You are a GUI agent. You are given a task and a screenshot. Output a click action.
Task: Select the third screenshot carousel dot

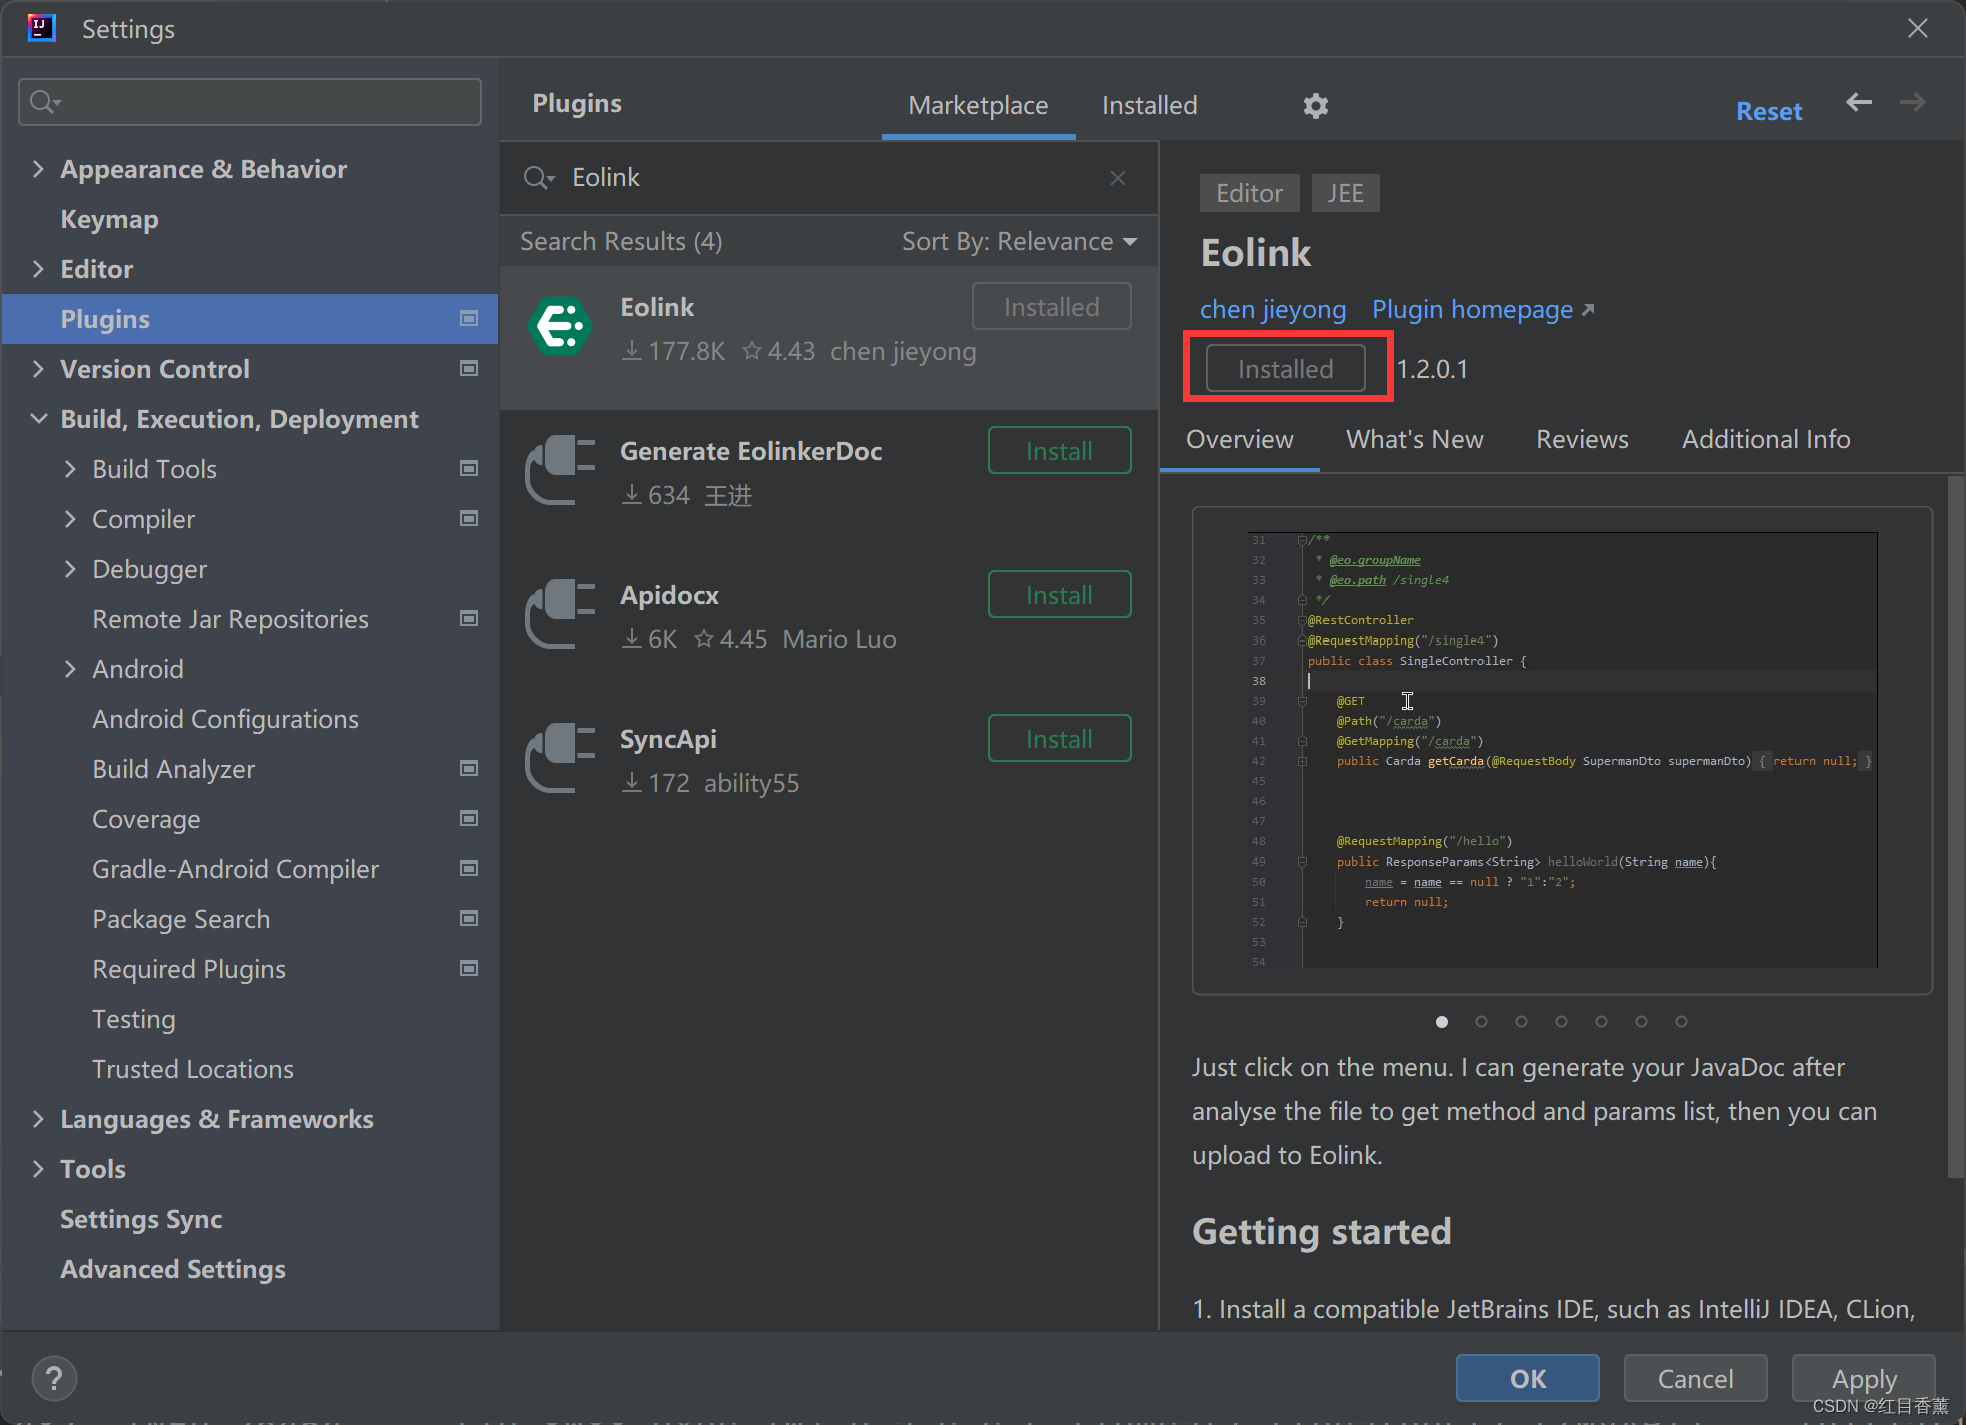tap(1521, 1021)
